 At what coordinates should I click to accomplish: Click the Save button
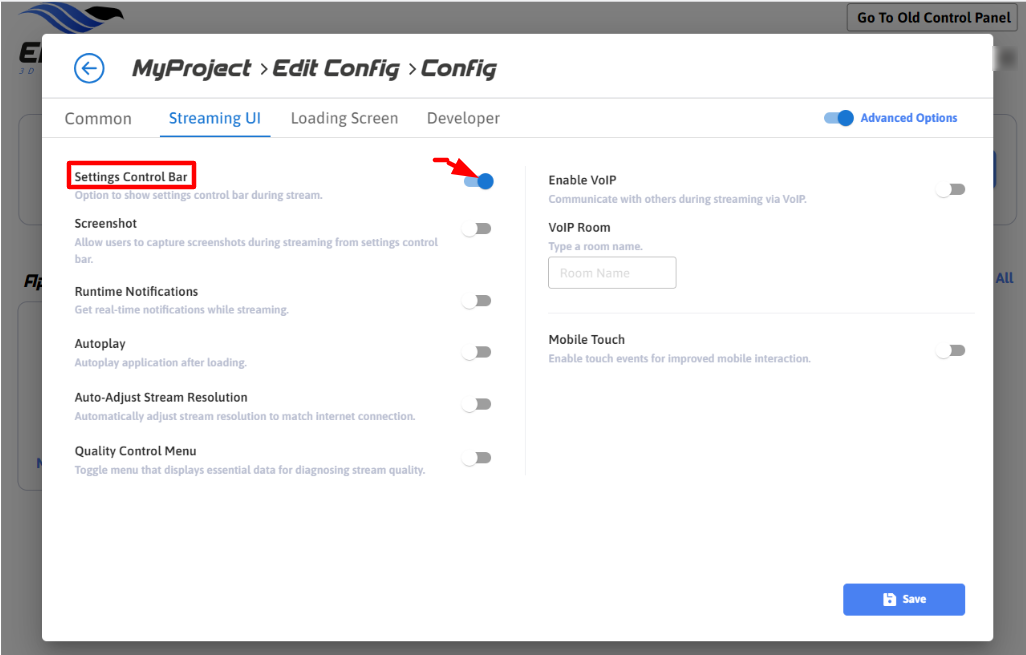pyautogui.click(x=904, y=599)
